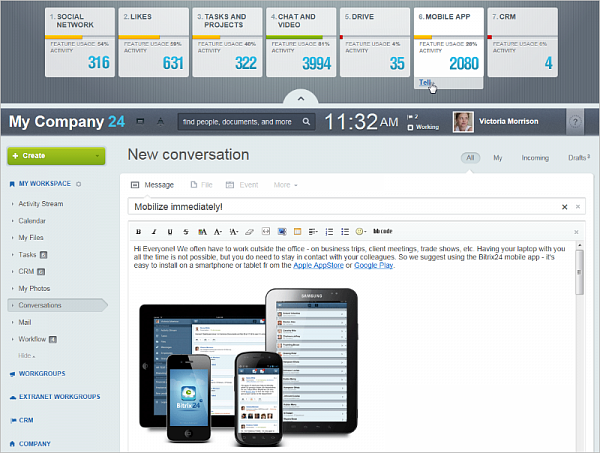
Task: Select the Likes usage card
Action: [153, 42]
